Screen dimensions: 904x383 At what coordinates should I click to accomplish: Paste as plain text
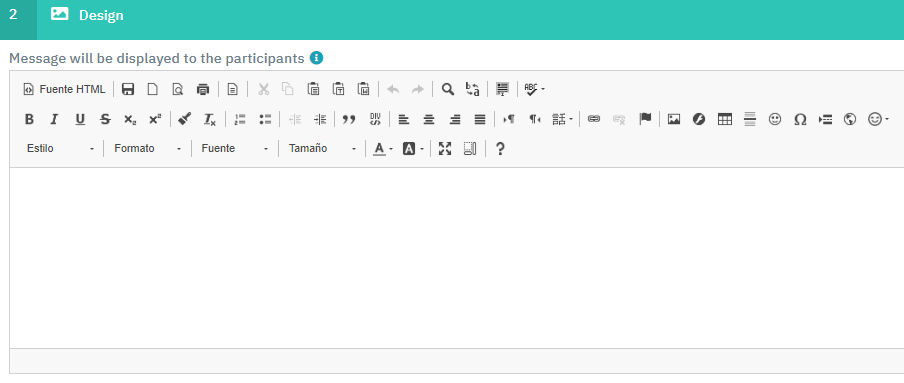[338, 89]
